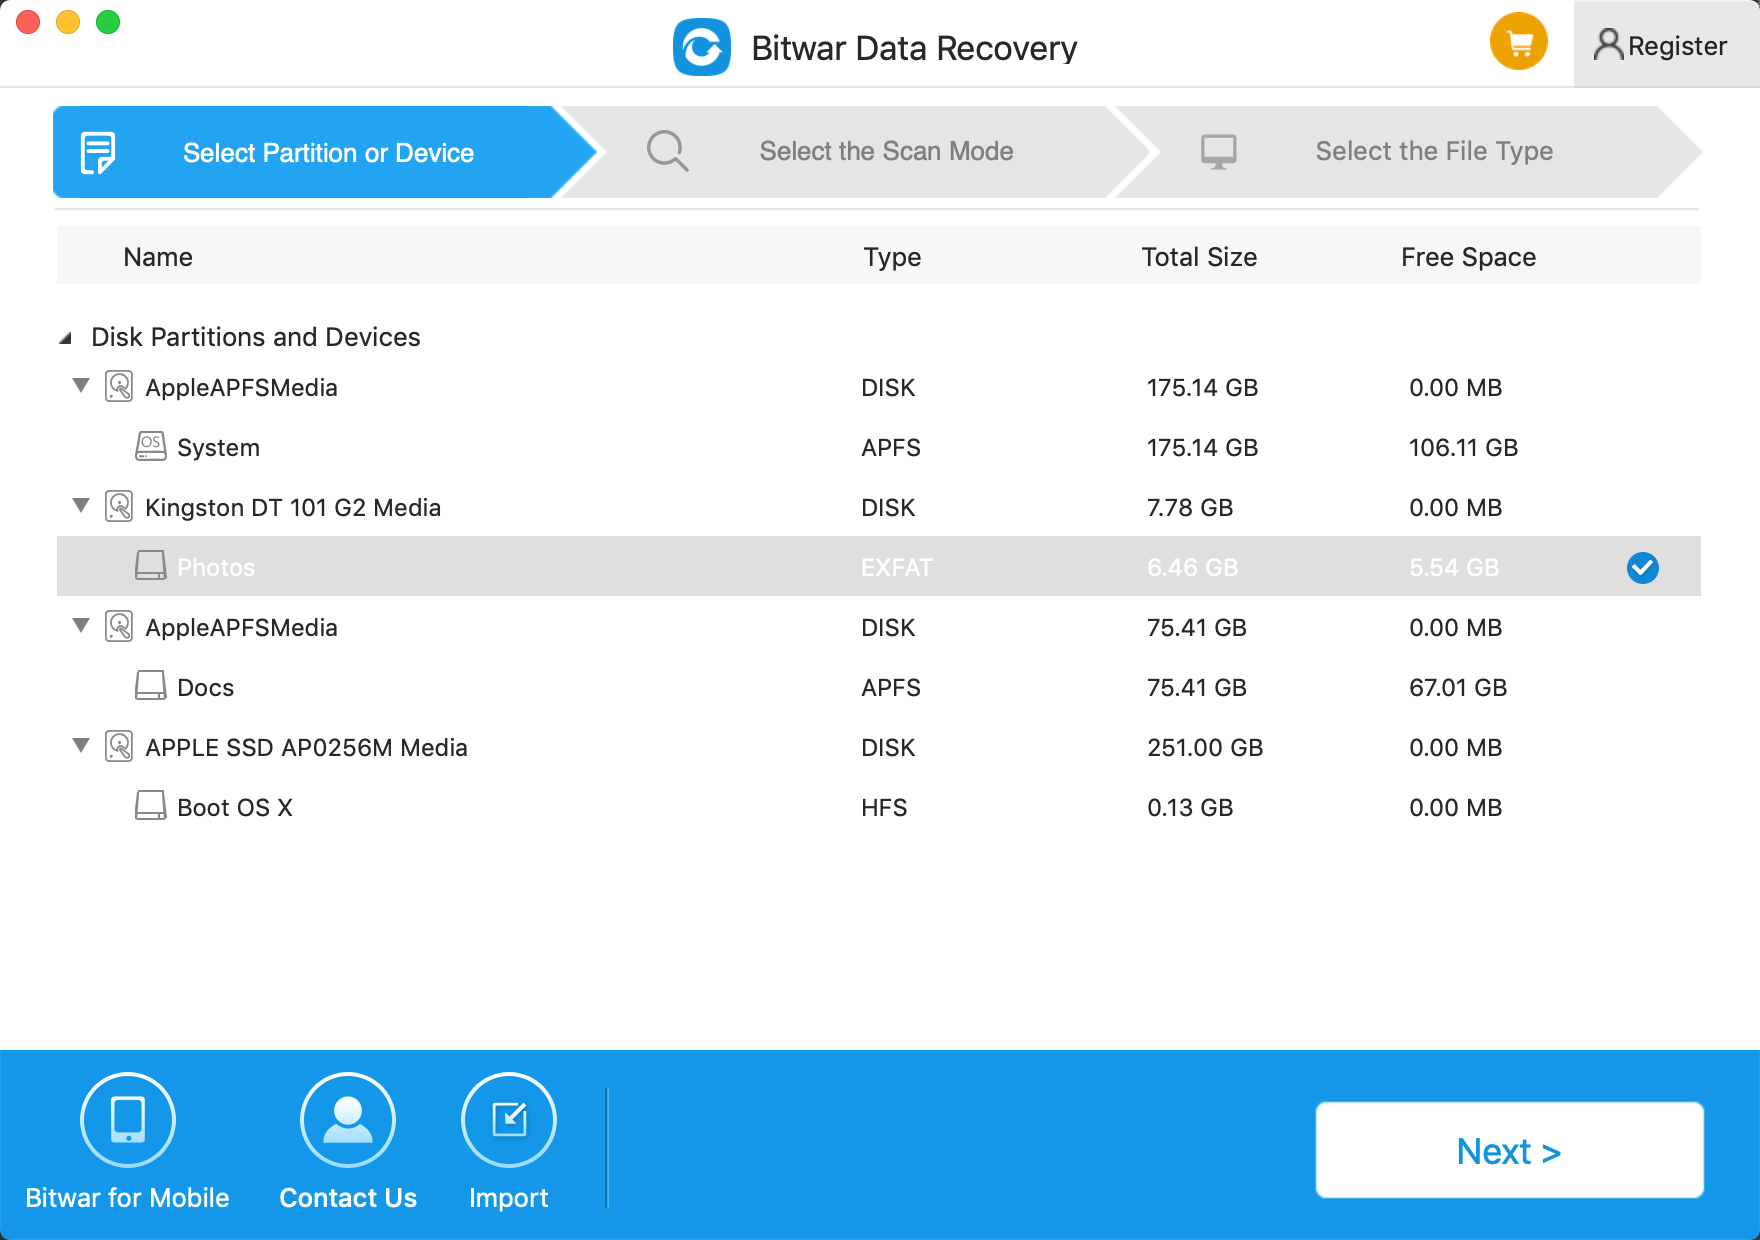Image resolution: width=1760 pixels, height=1240 pixels.
Task: Click the System OS drive icon
Action: click(151, 446)
